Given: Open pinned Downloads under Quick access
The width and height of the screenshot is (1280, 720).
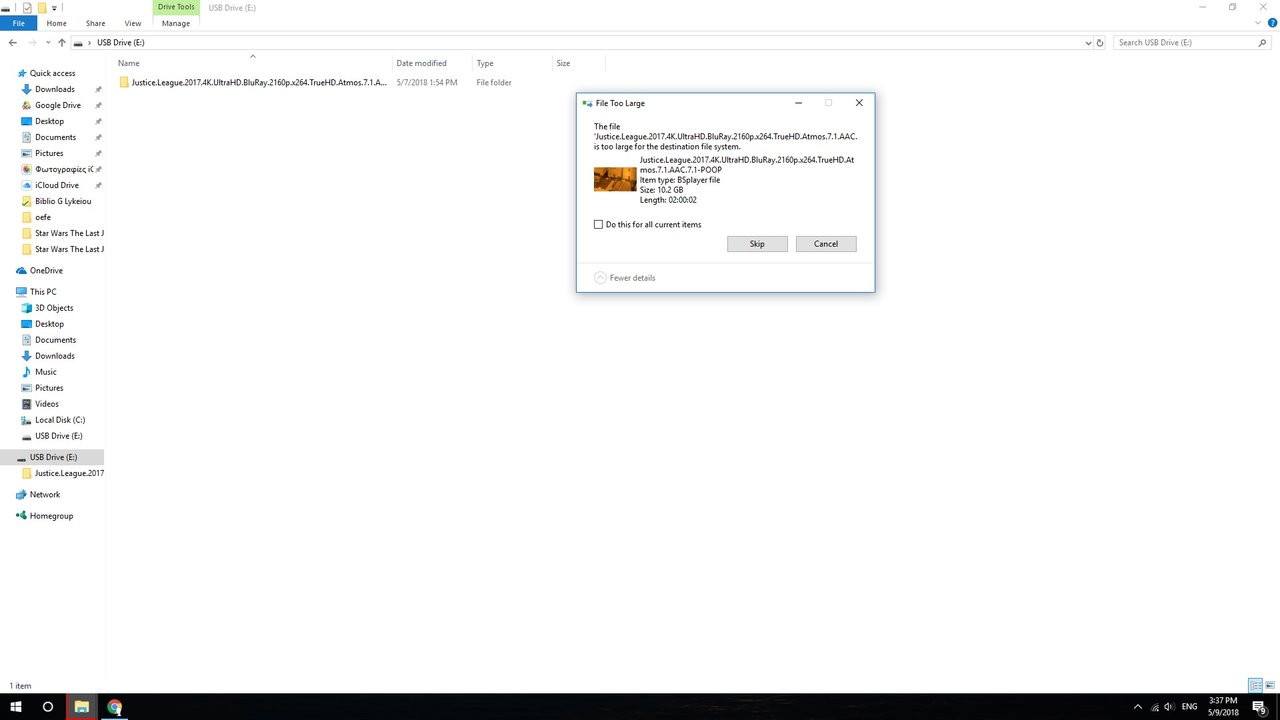Looking at the screenshot, I should (x=55, y=89).
